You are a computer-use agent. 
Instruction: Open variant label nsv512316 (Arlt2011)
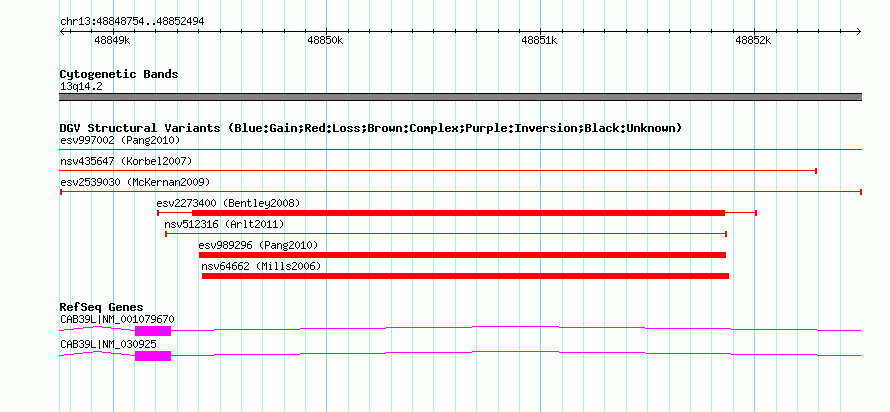pos(224,225)
